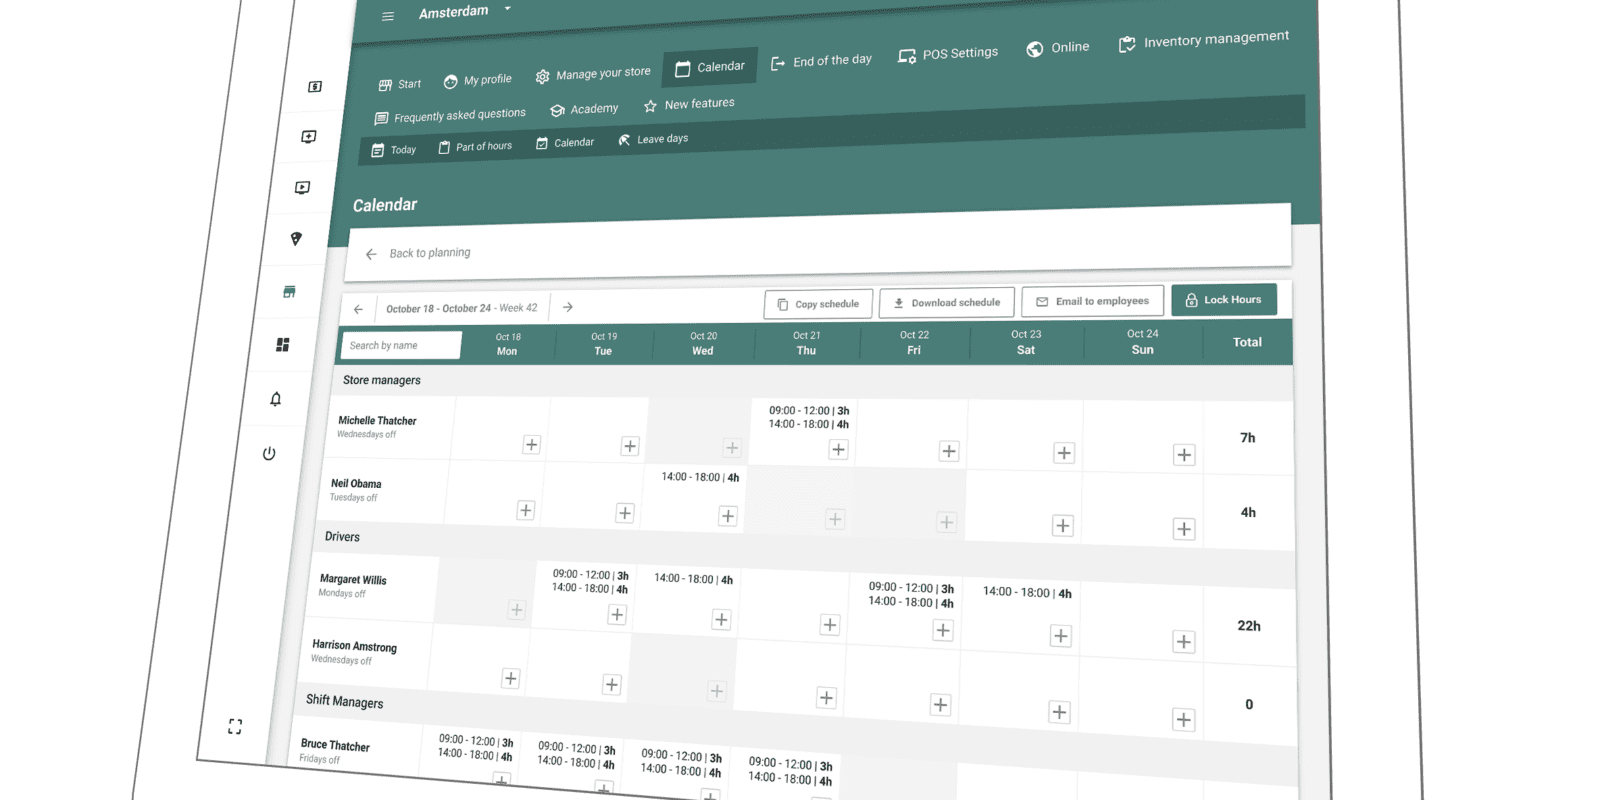Image resolution: width=1600 pixels, height=800 pixels.
Task: Click the Search by name field
Action: click(x=400, y=345)
